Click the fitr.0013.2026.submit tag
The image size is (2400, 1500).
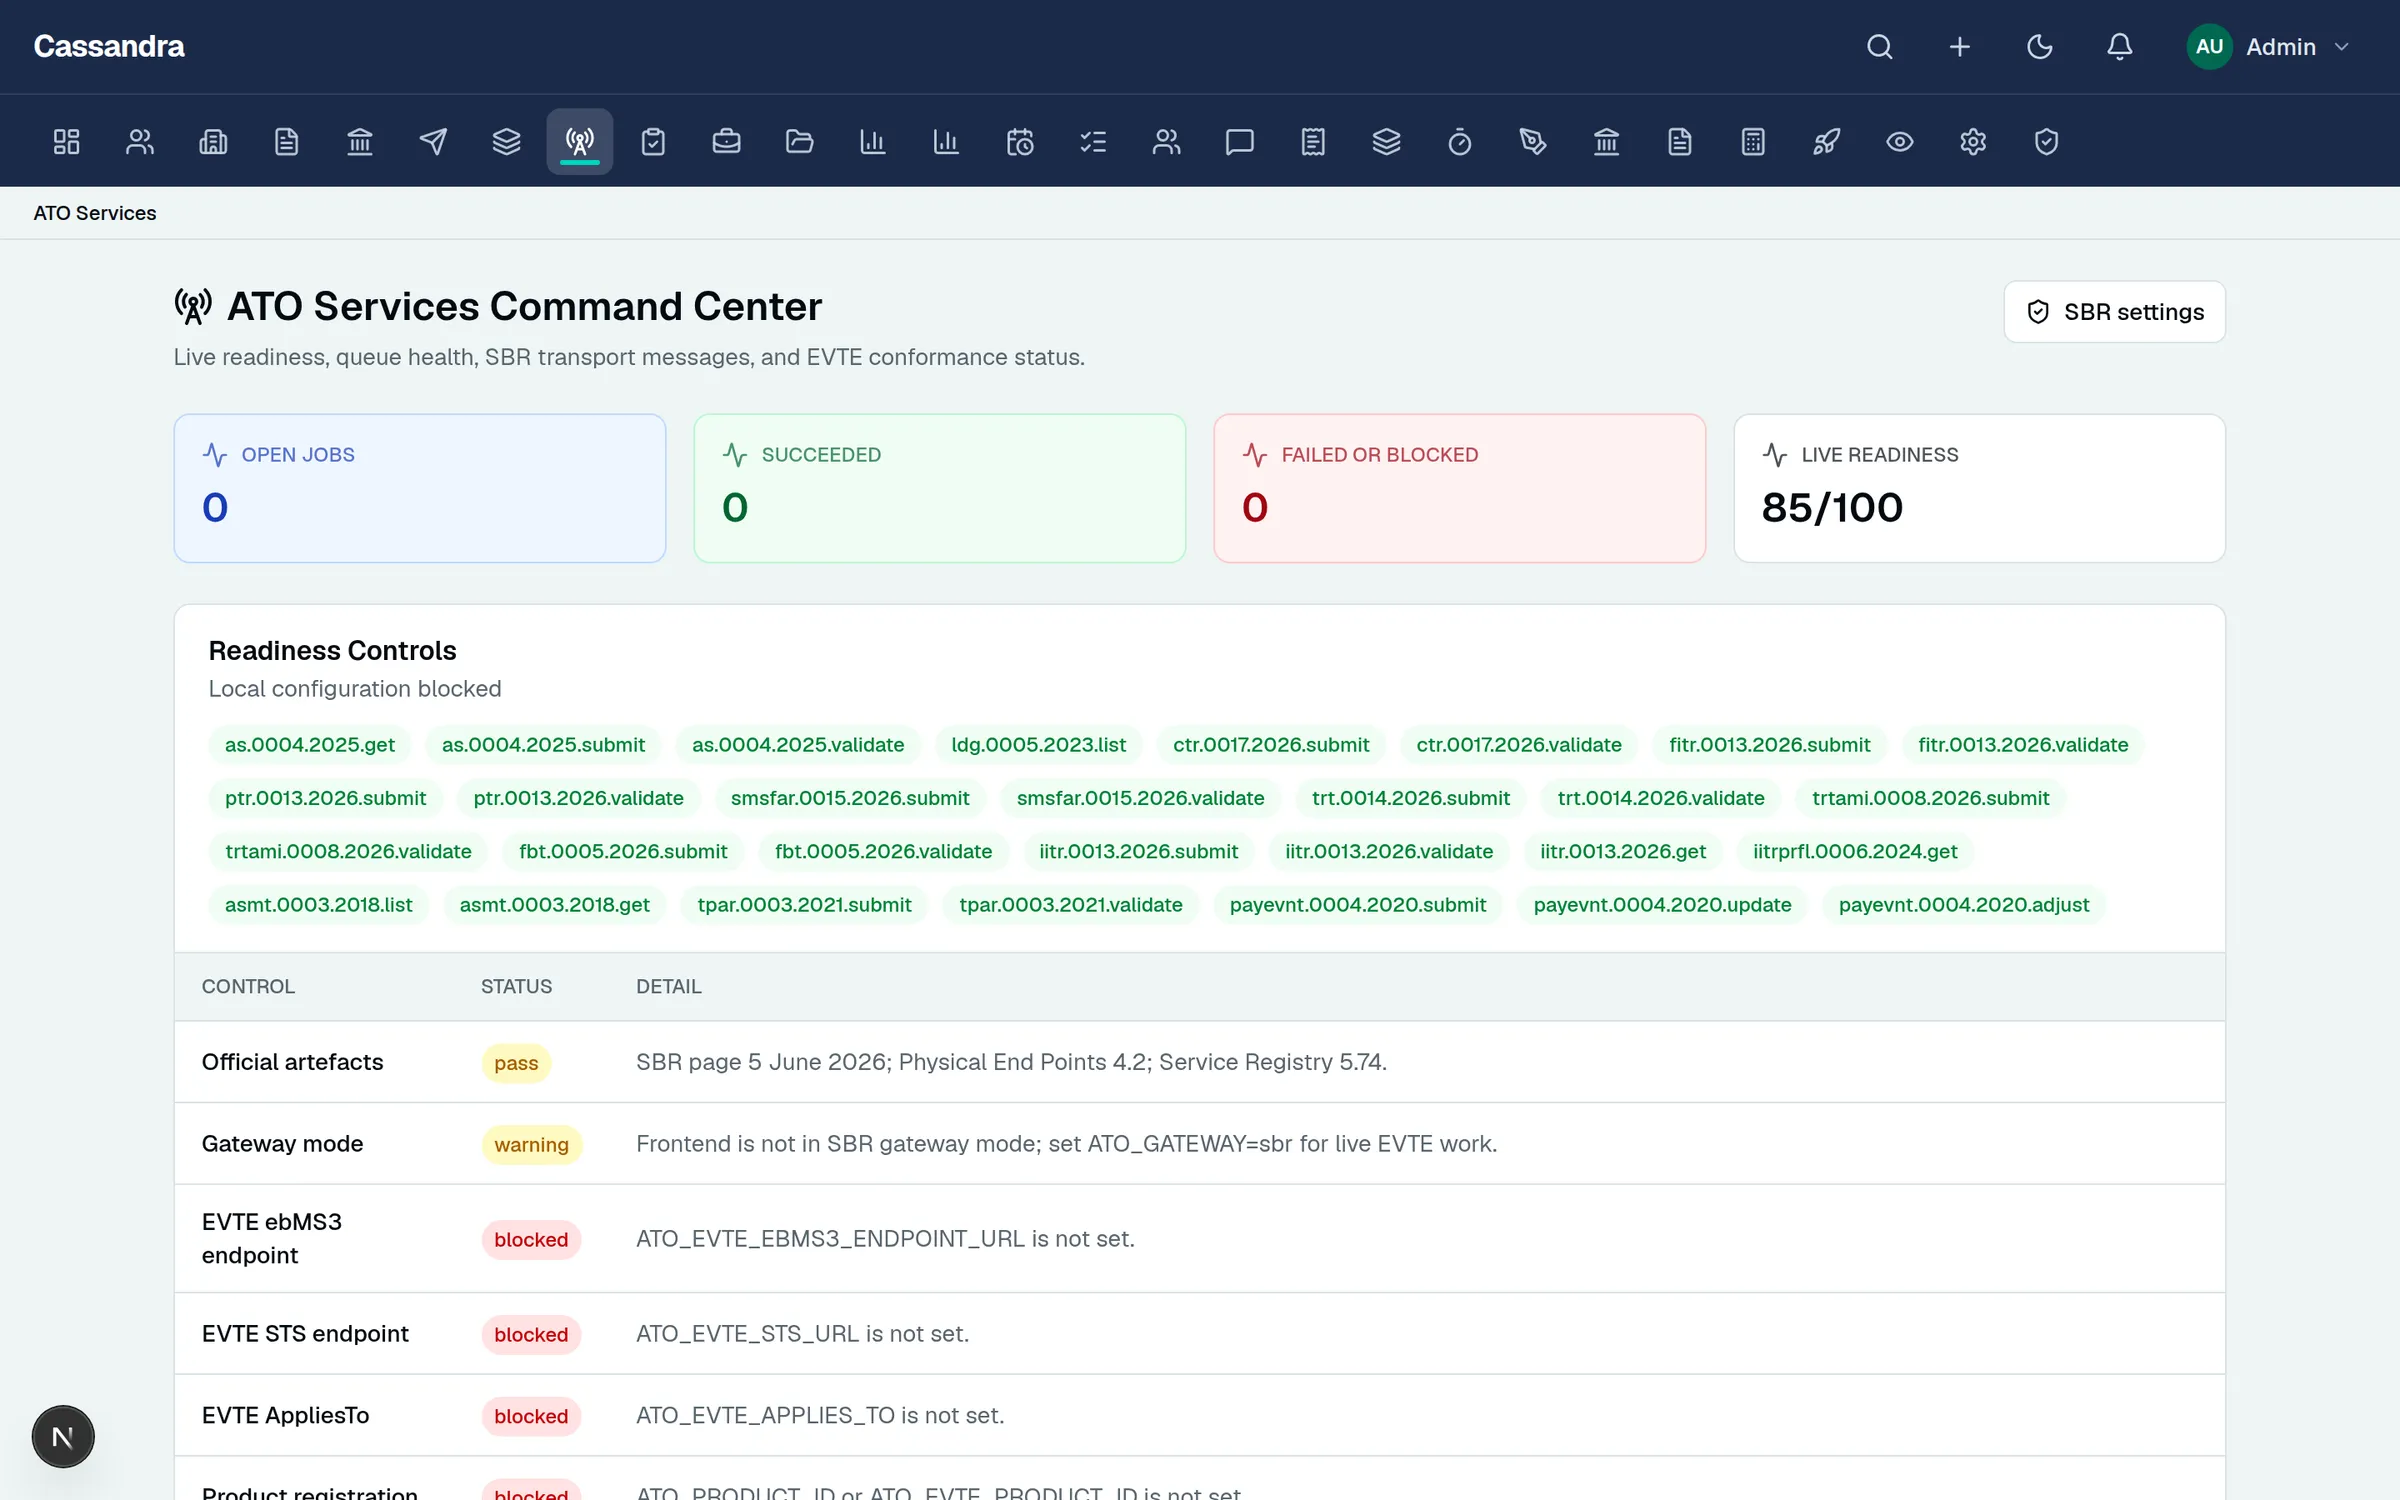(1769, 745)
